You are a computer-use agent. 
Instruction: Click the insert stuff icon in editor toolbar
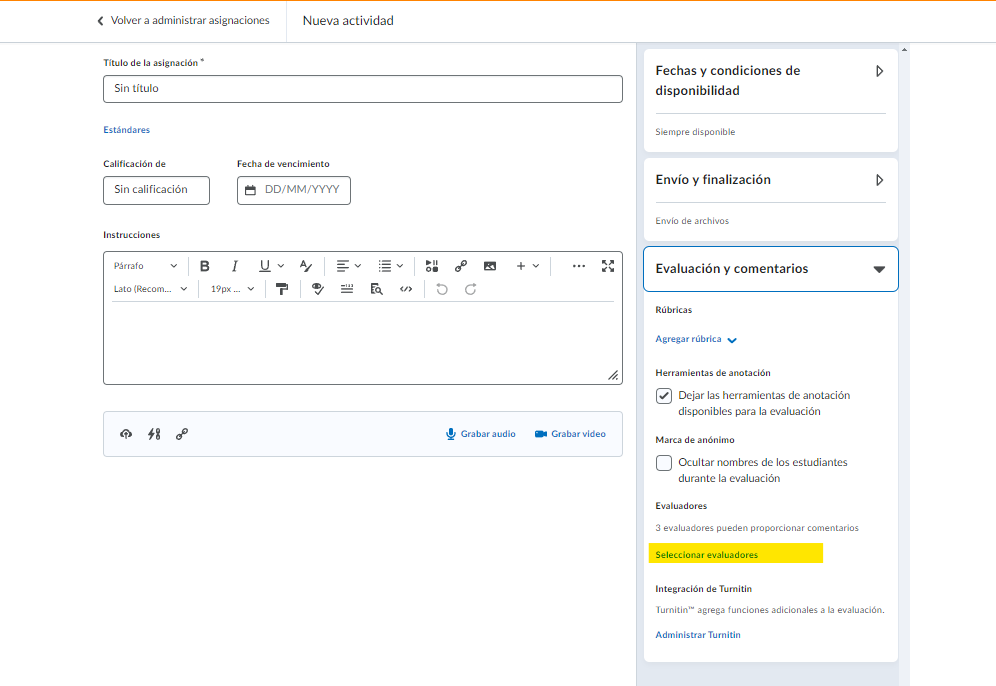pos(432,266)
